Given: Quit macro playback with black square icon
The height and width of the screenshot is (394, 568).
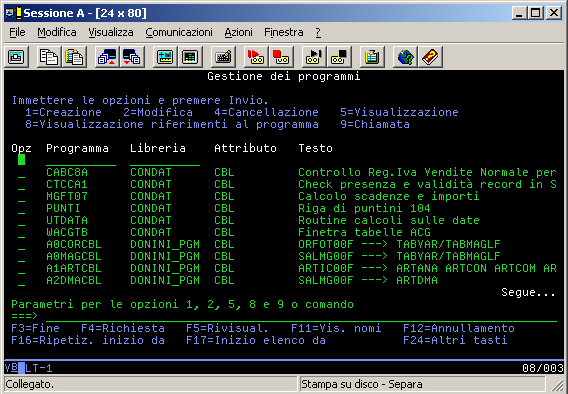Looking at the screenshot, I should pyautogui.click(x=339, y=57).
